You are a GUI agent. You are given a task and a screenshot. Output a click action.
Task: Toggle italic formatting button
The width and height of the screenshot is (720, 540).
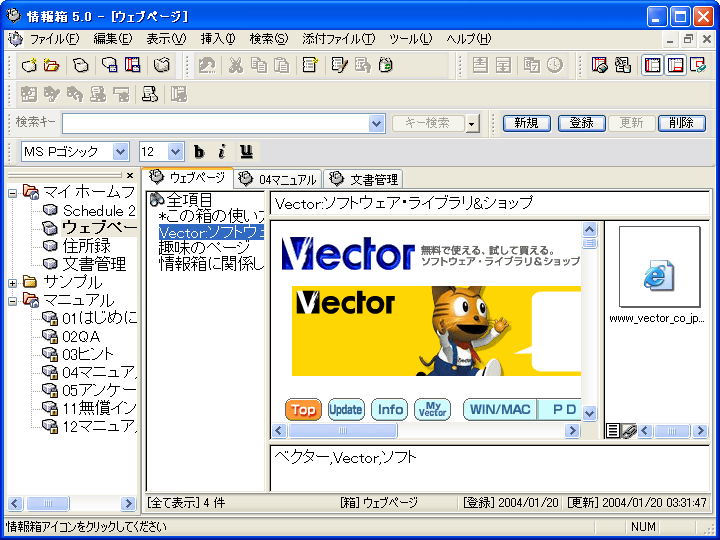tap(222, 152)
